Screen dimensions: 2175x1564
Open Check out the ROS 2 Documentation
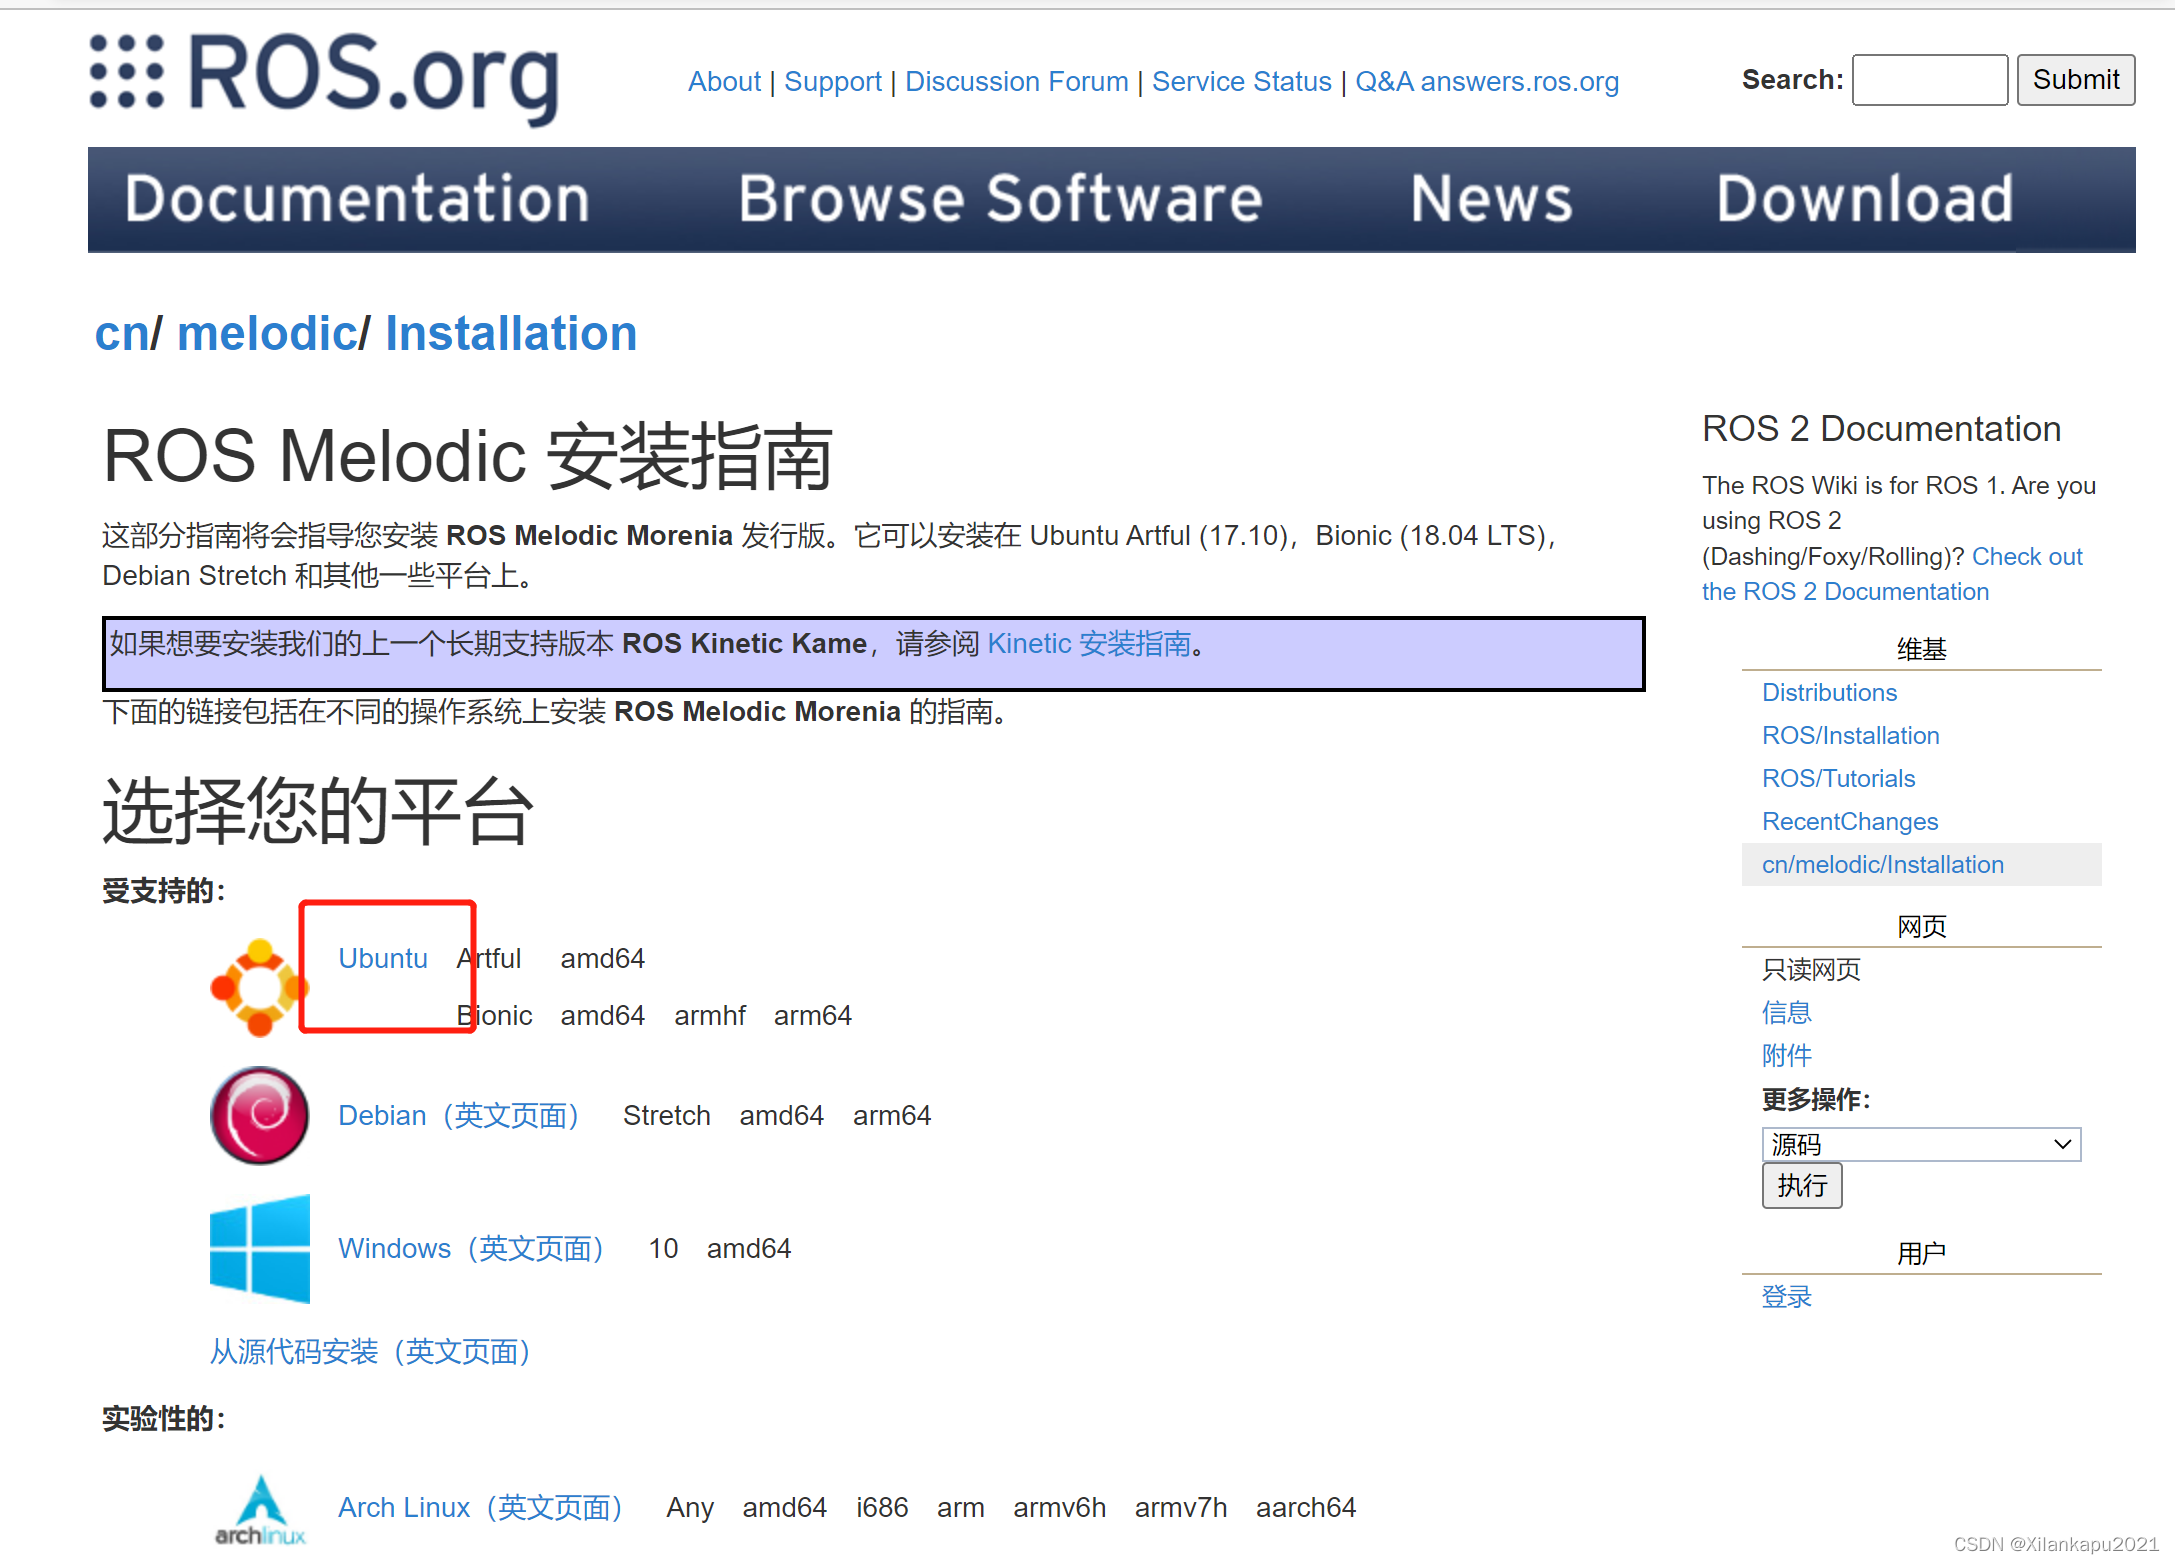[1892, 574]
